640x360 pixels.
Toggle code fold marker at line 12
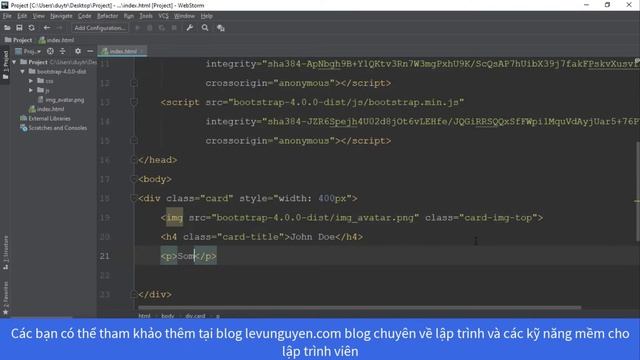tap(133, 83)
